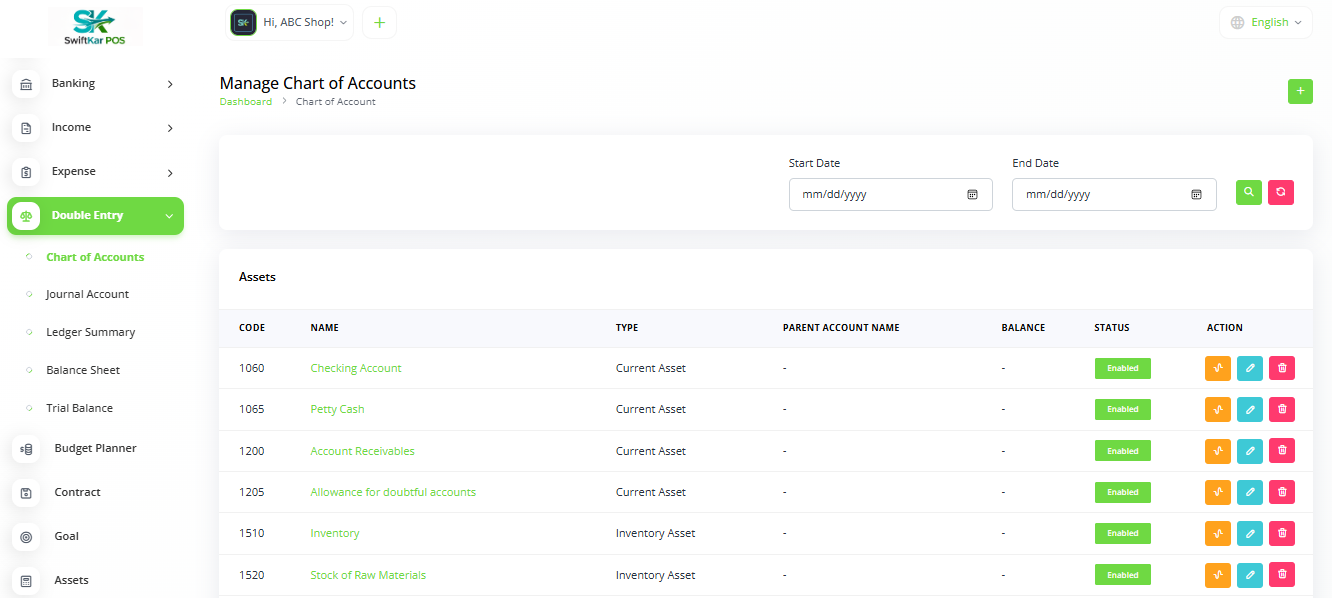
Task: Go to Balance Sheet in sidebar
Action: pos(83,370)
